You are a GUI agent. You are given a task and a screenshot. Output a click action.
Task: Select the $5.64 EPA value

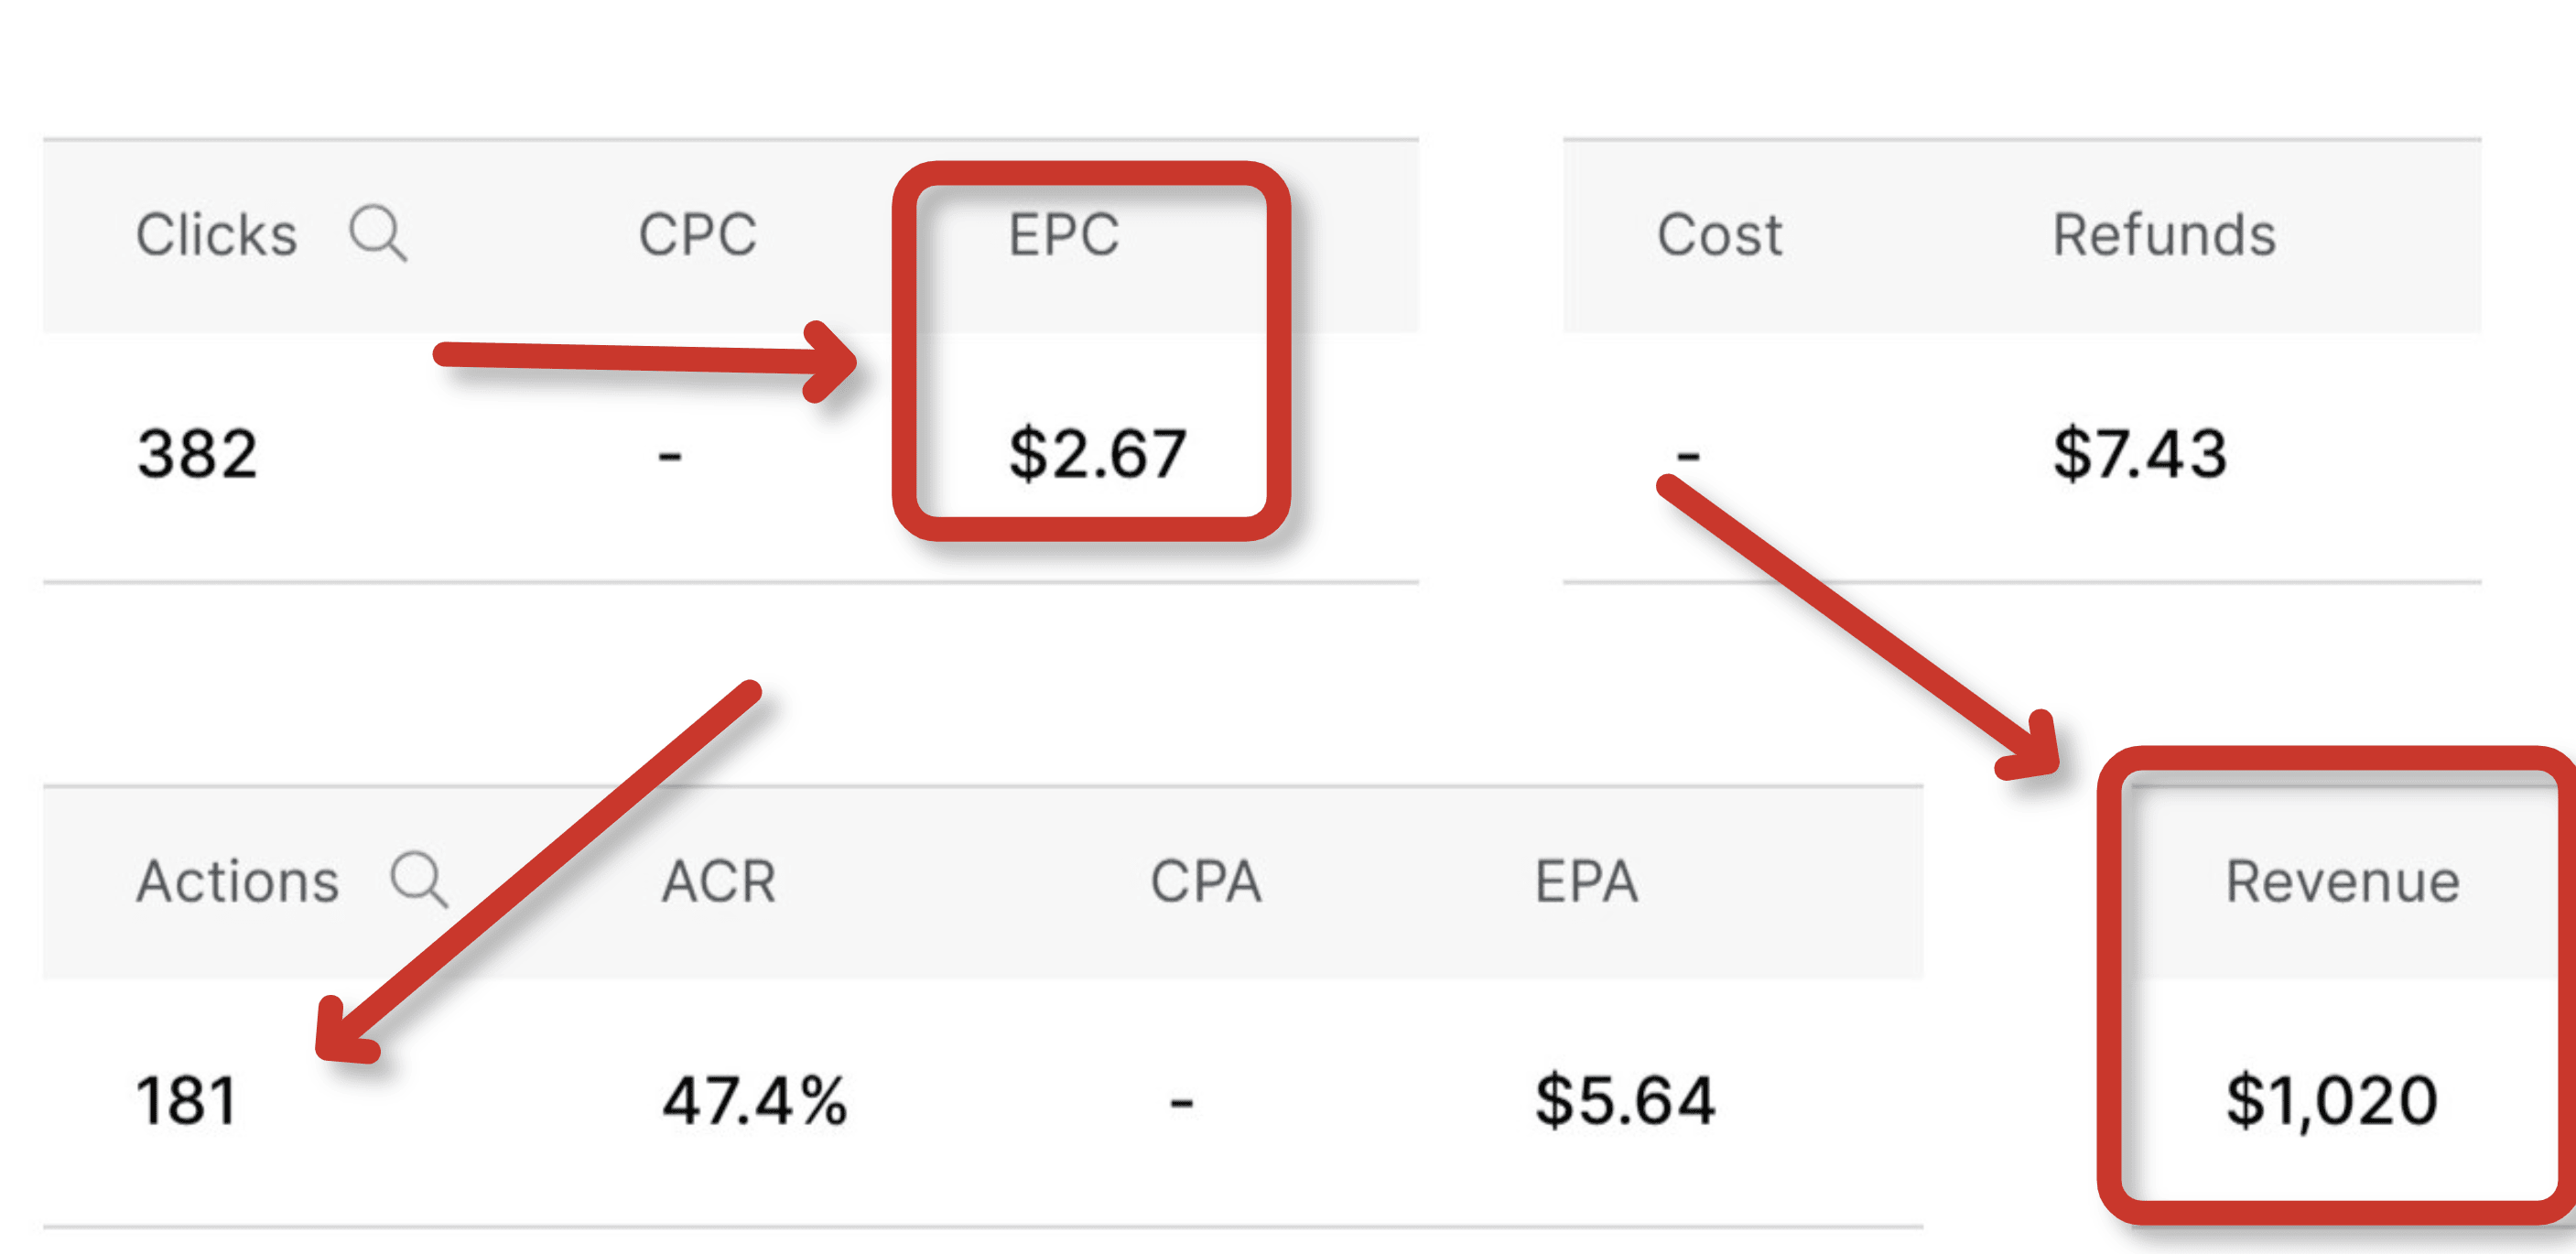pyautogui.click(x=1625, y=1100)
